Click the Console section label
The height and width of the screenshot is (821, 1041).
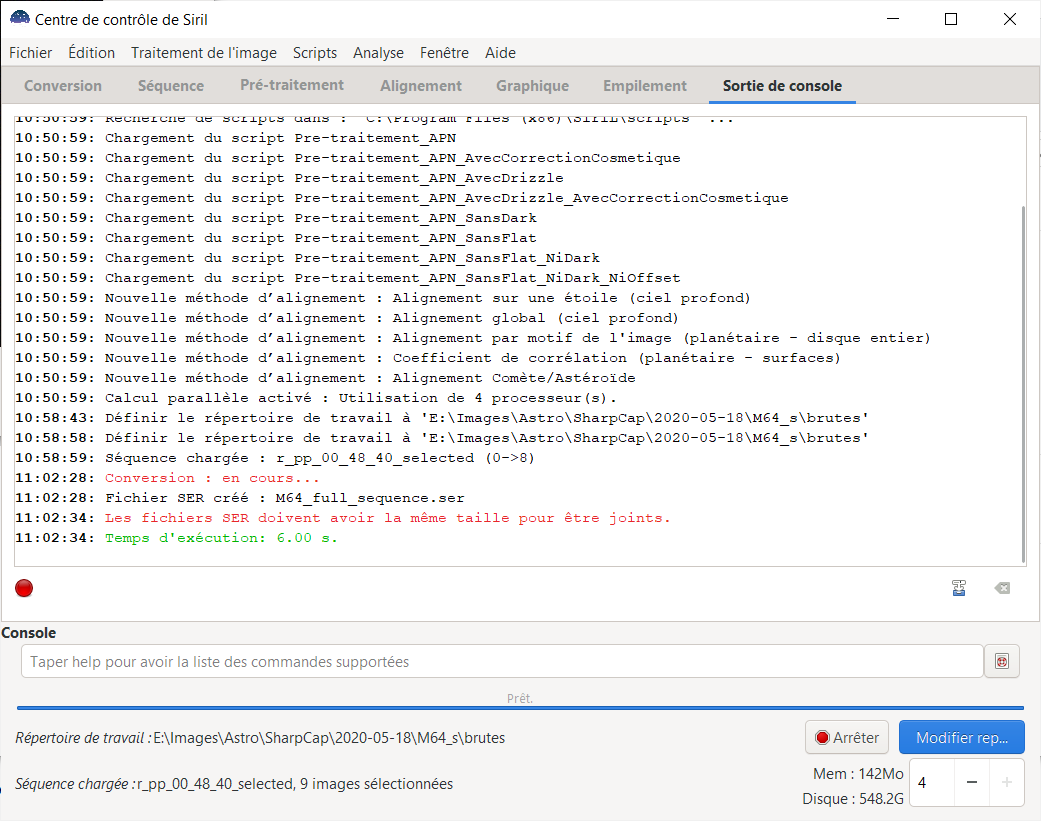[x=29, y=633]
